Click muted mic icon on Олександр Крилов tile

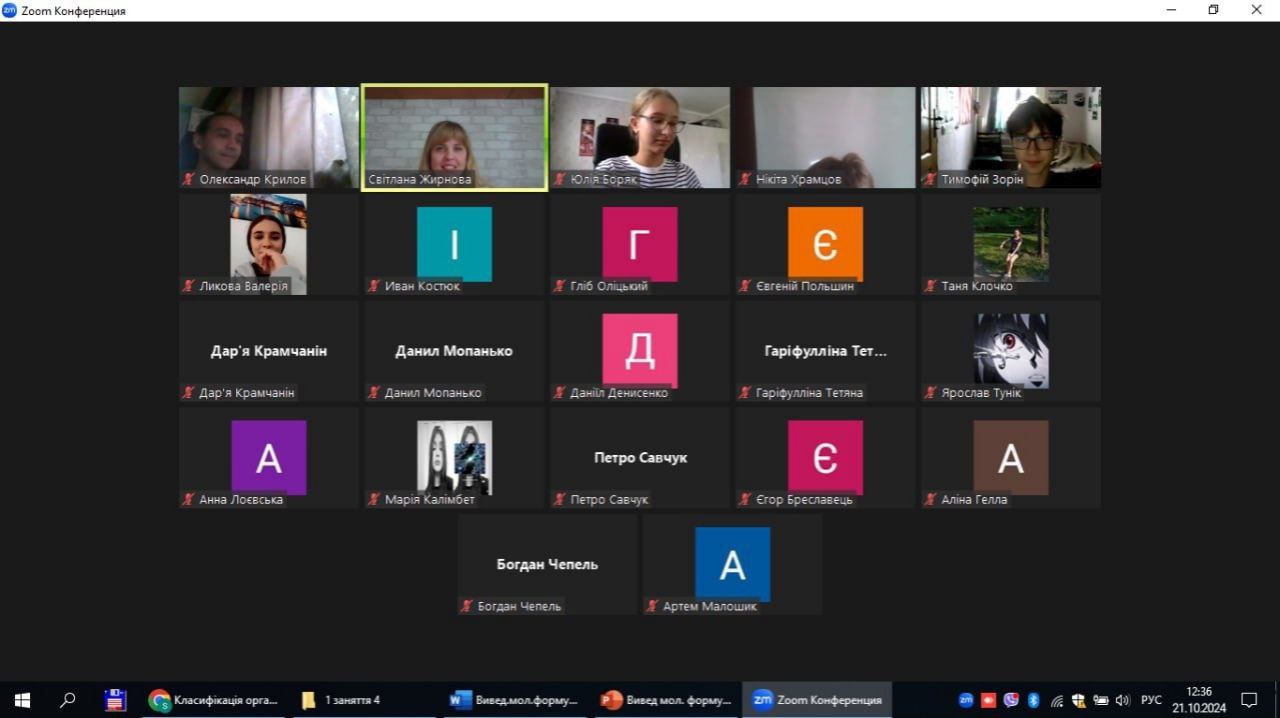point(188,180)
